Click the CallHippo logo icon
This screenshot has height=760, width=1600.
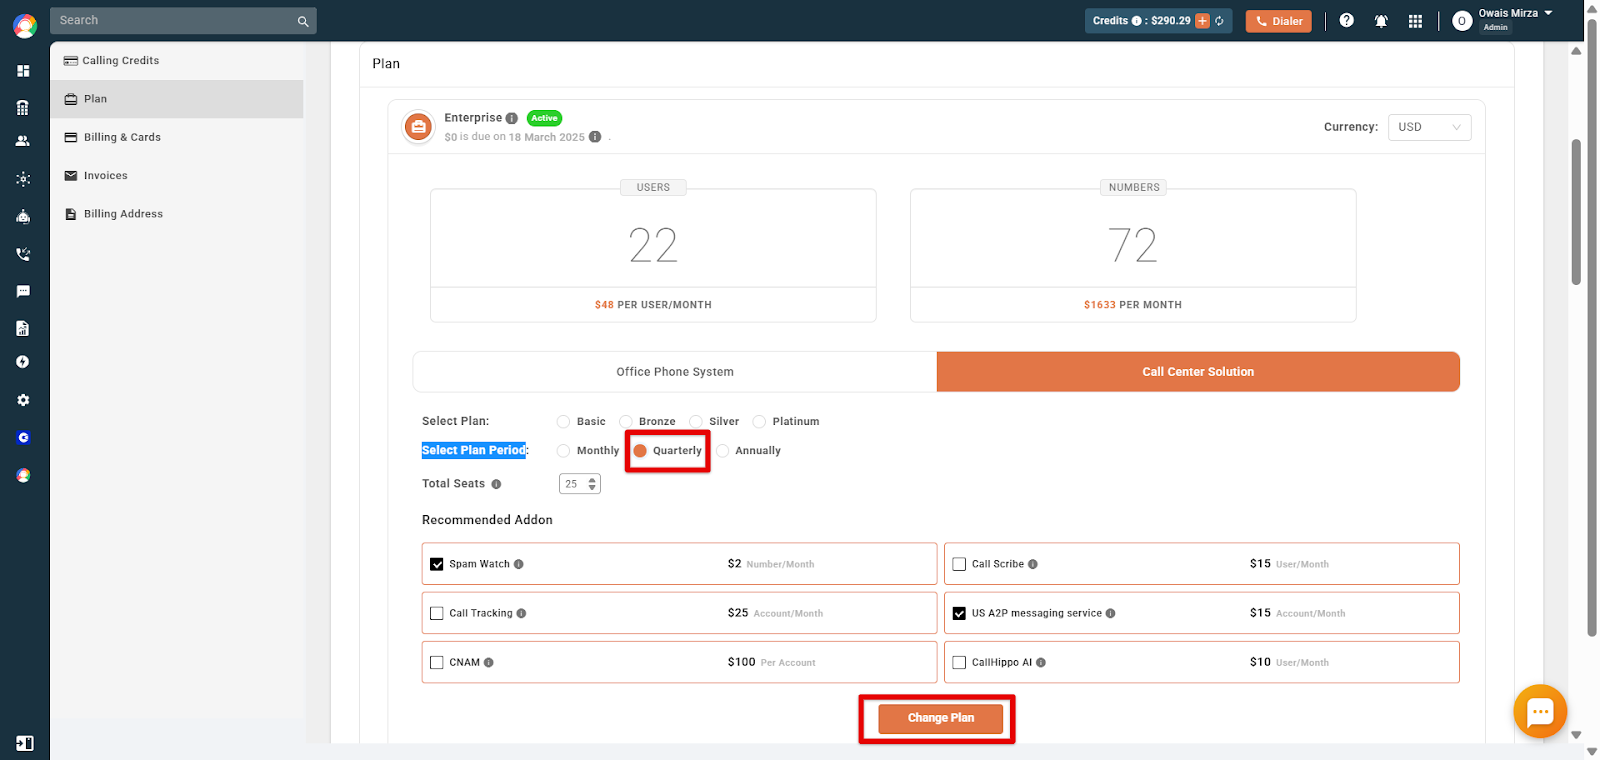click(24, 26)
